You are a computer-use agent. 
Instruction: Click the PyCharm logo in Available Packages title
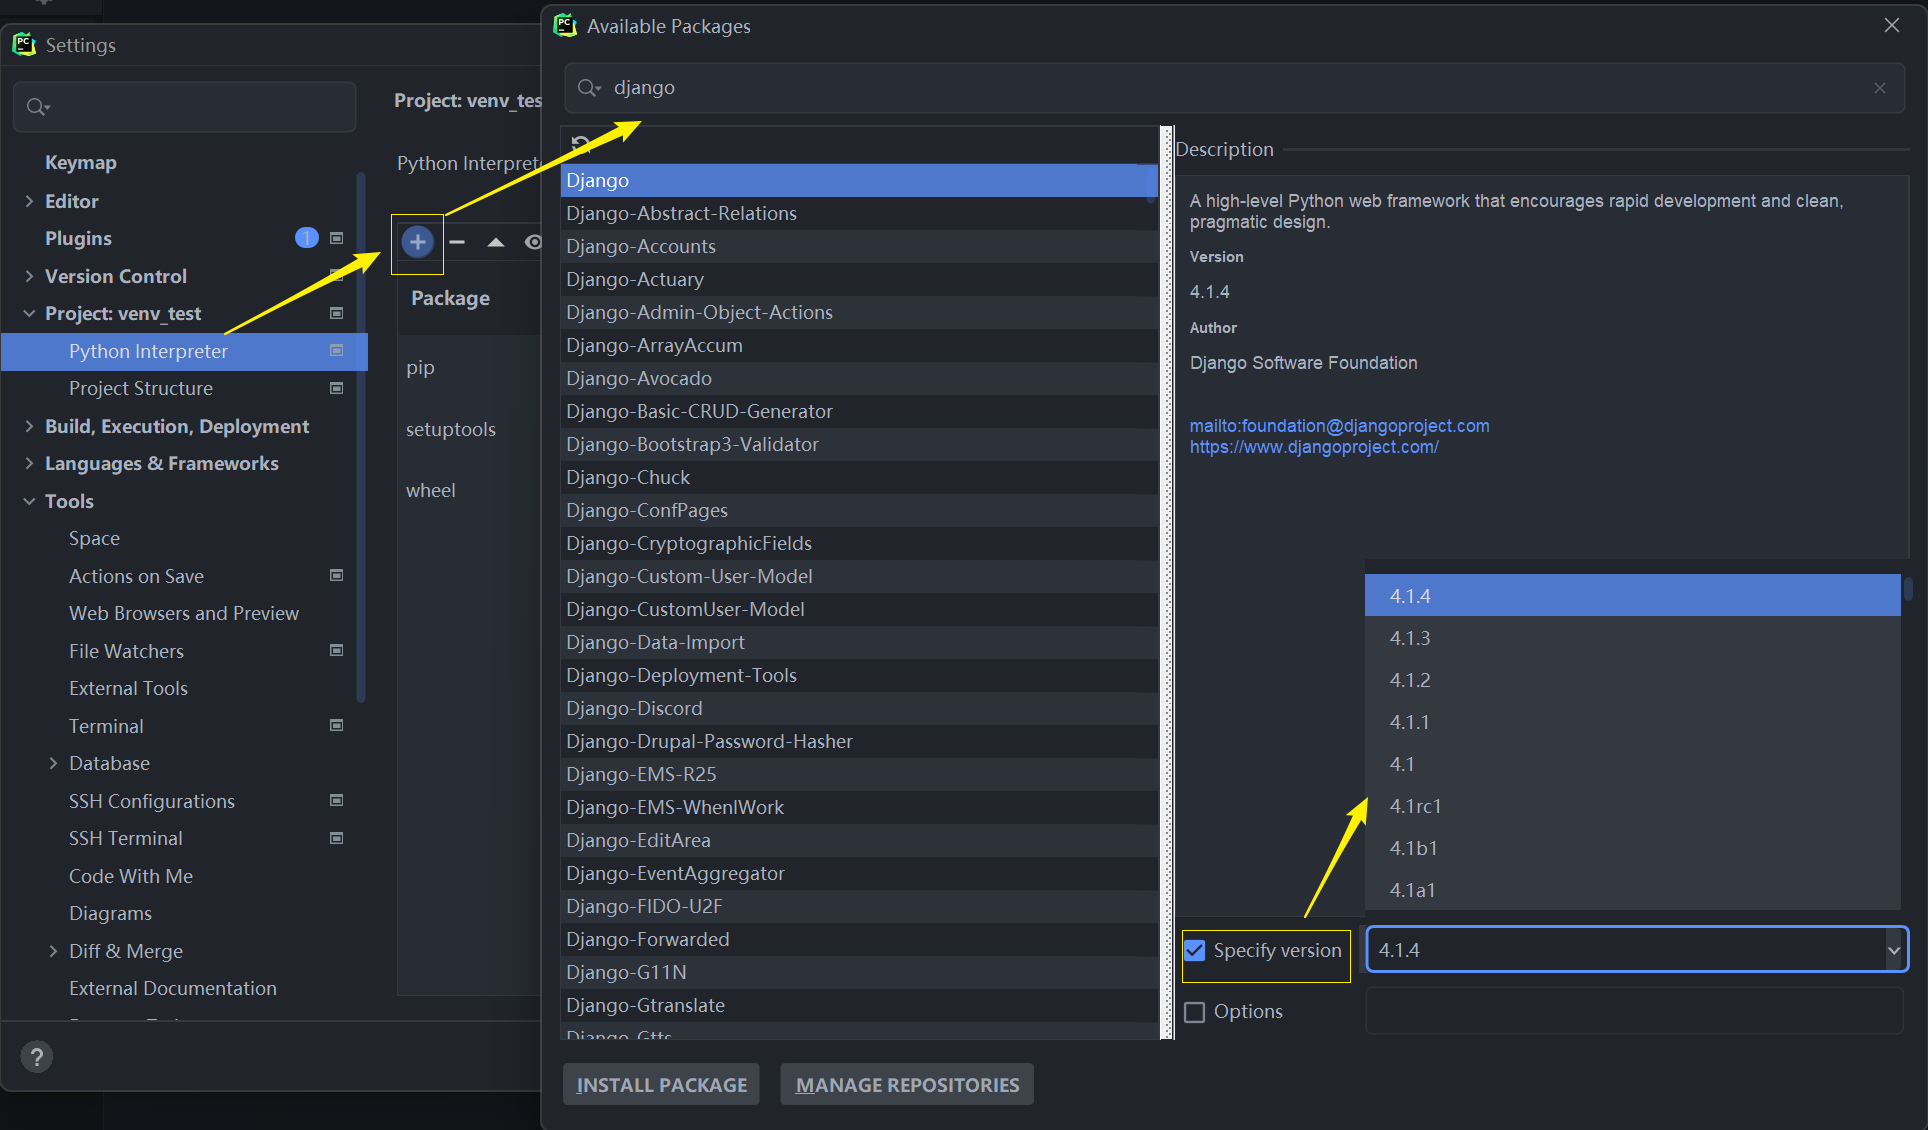[566, 25]
